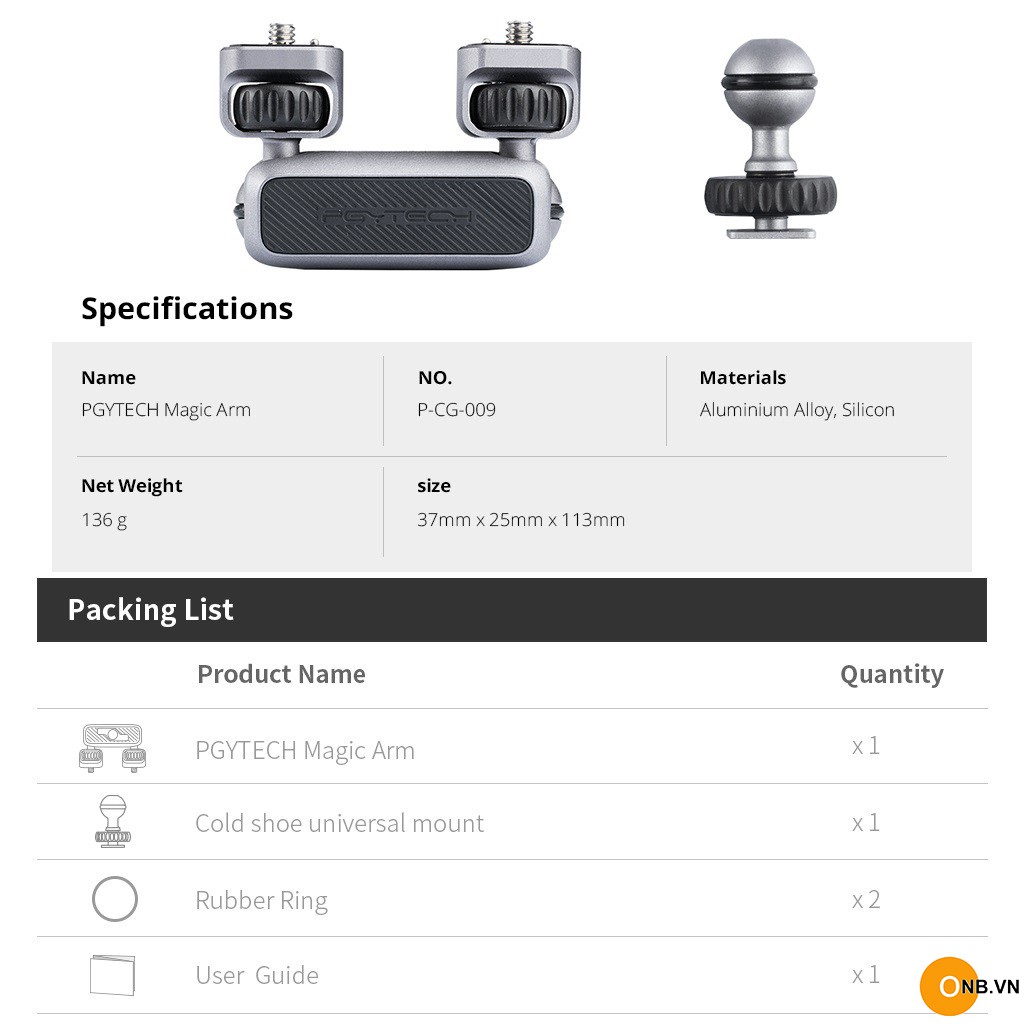1024x1024 pixels.
Task: Click the User Guide row text
Action: tap(257, 975)
